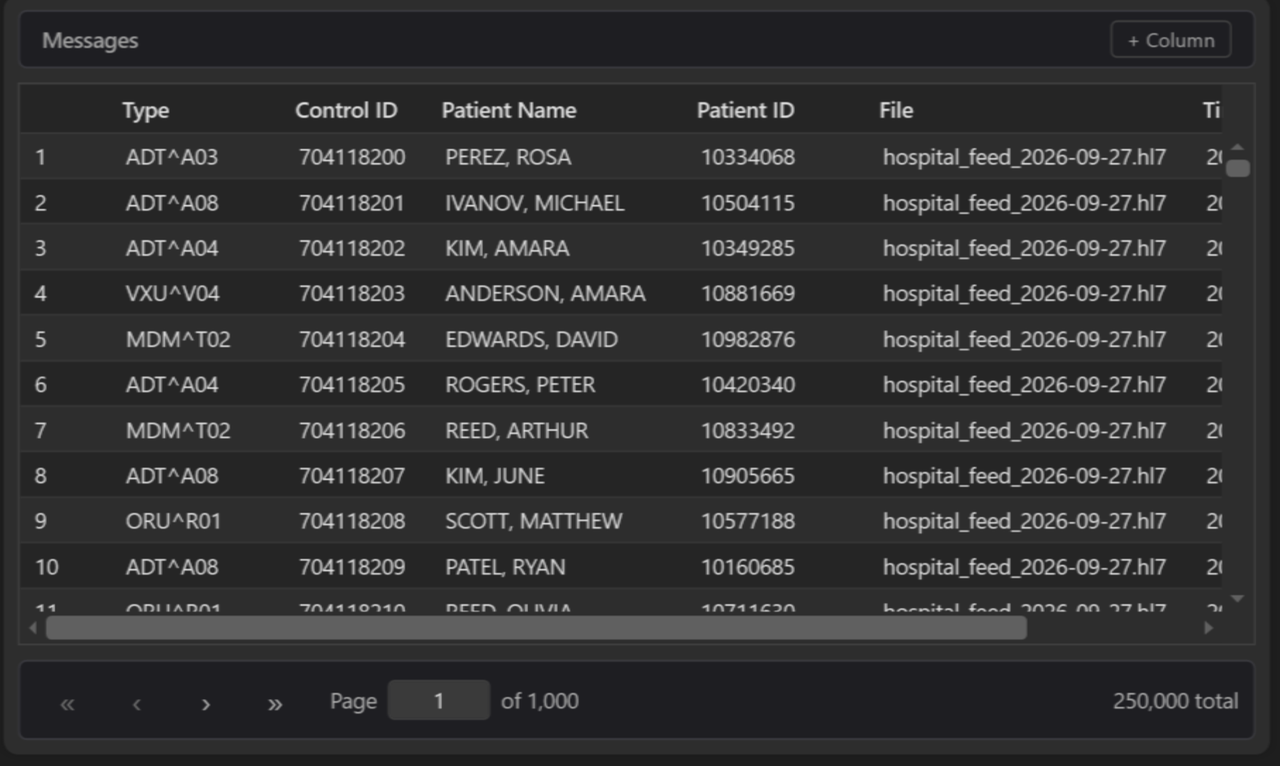Image resolution: width=1280 pixels, height=766 pixels.
Task: Sort by the File column header
Action: point(896,110)
